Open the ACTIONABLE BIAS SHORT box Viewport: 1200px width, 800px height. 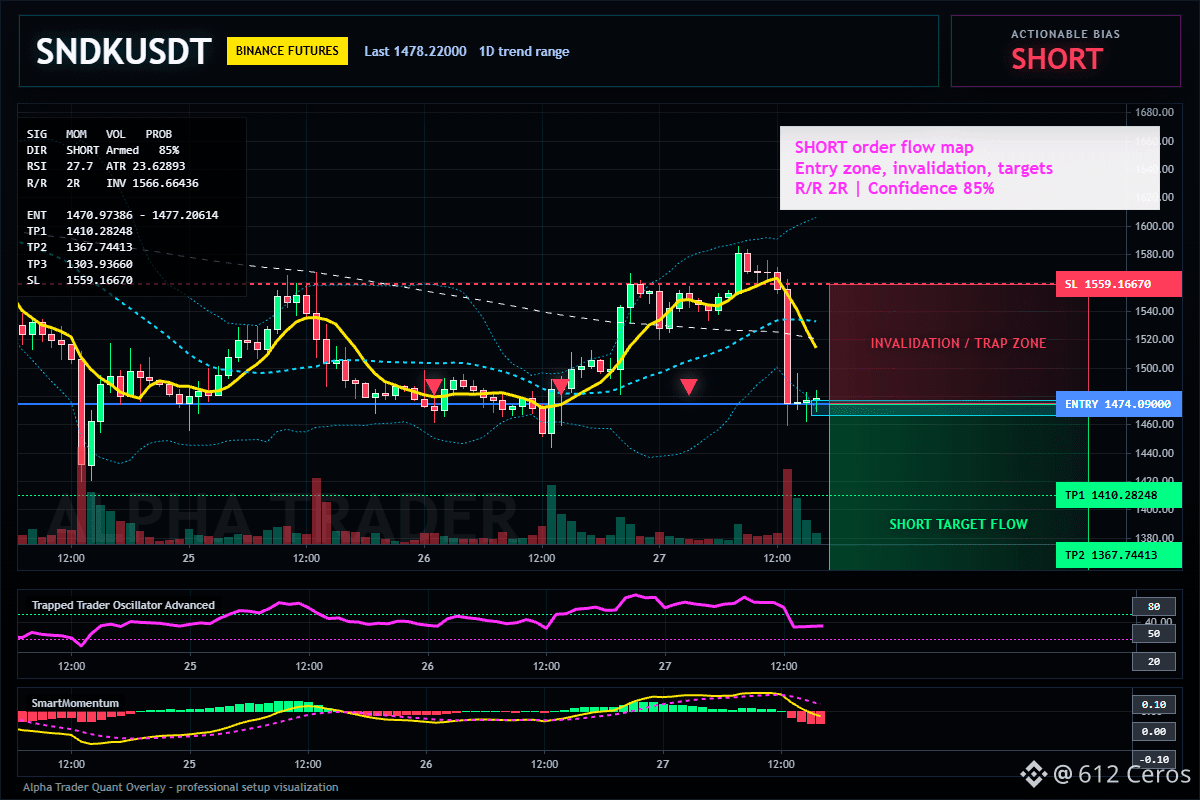1065,51
